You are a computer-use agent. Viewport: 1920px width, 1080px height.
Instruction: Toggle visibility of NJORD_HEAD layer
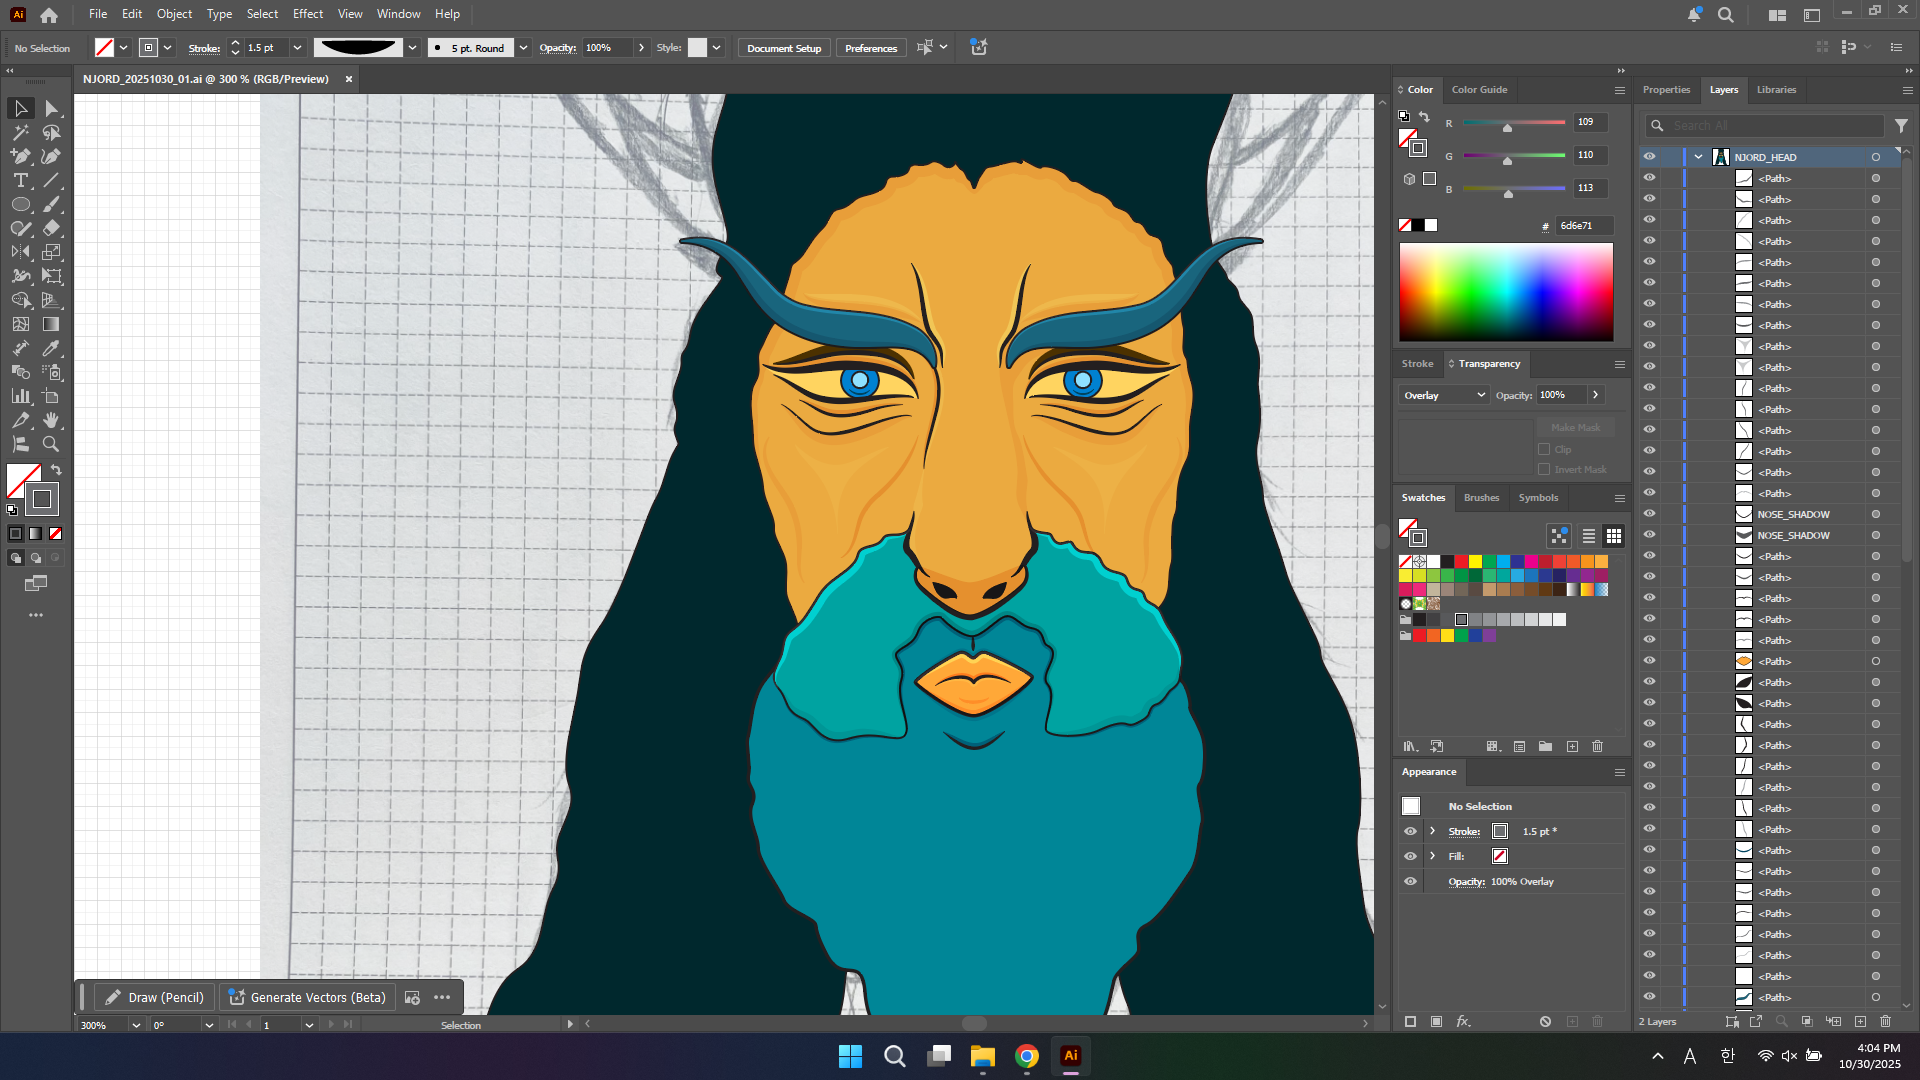tap(1649, 157)
